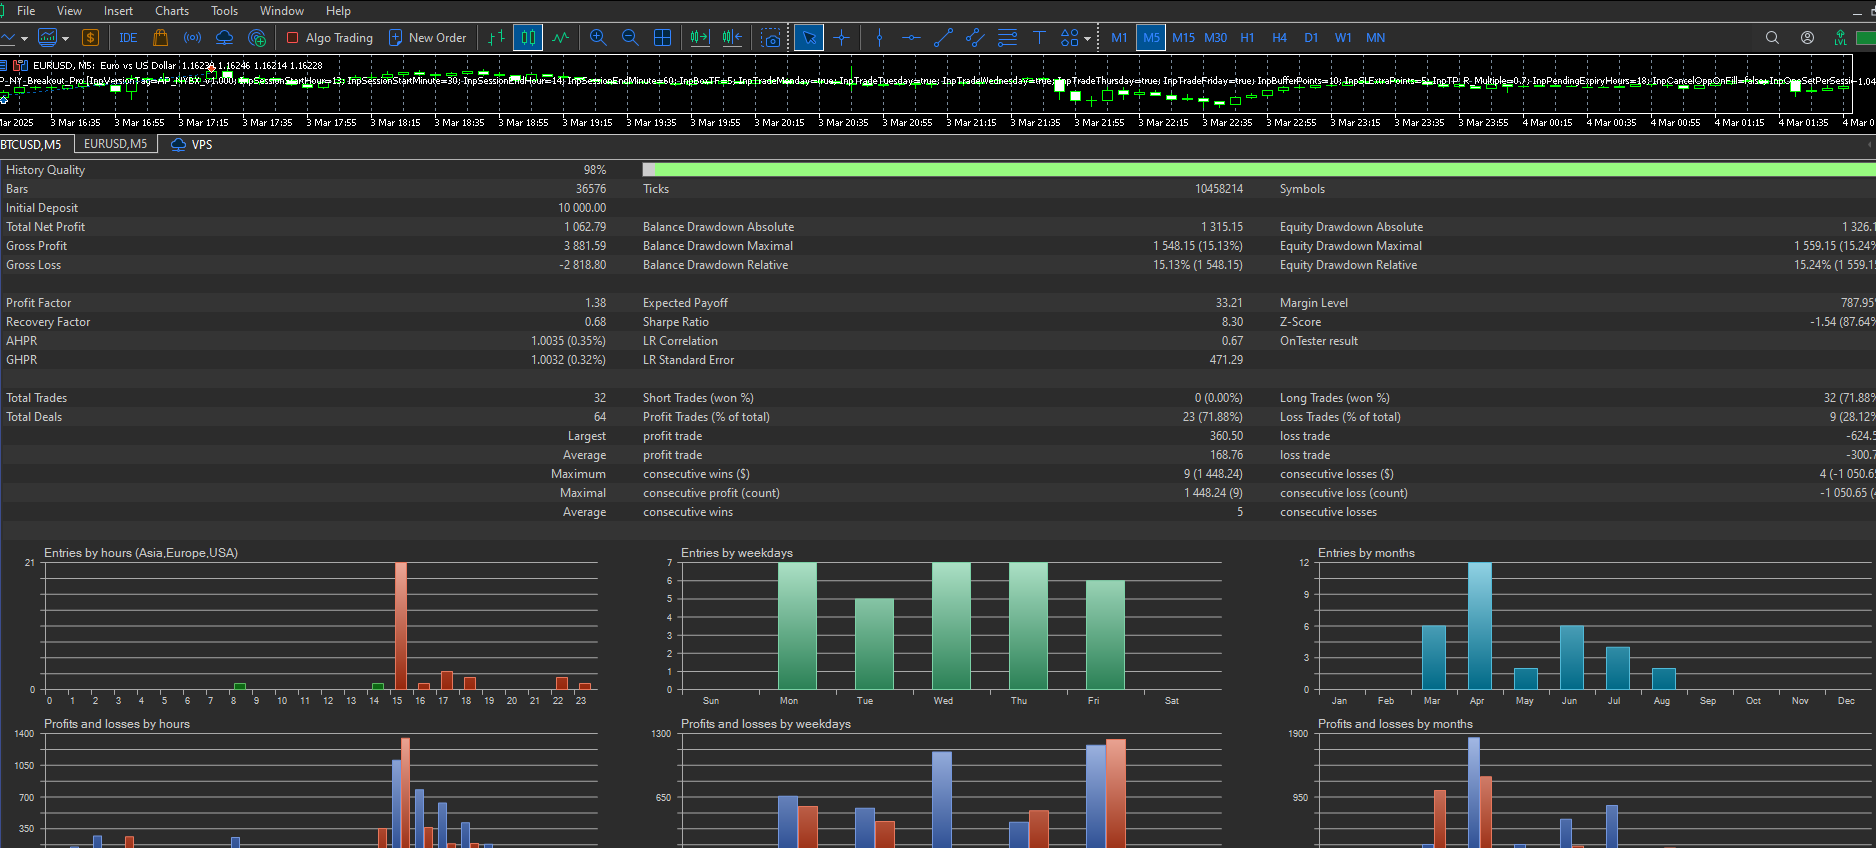Open the Tools menu
Viewport: 1876px width, 848px height.
224,11
